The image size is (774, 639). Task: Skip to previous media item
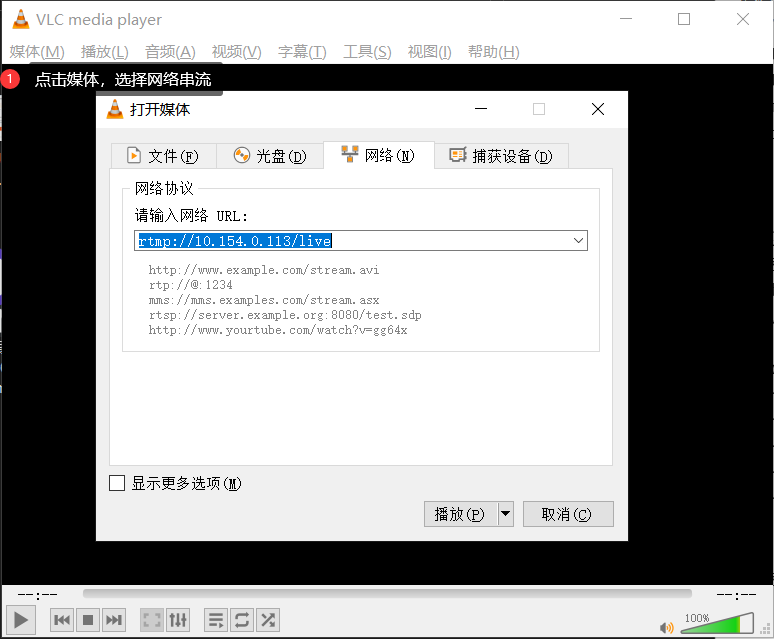(62, 620)
